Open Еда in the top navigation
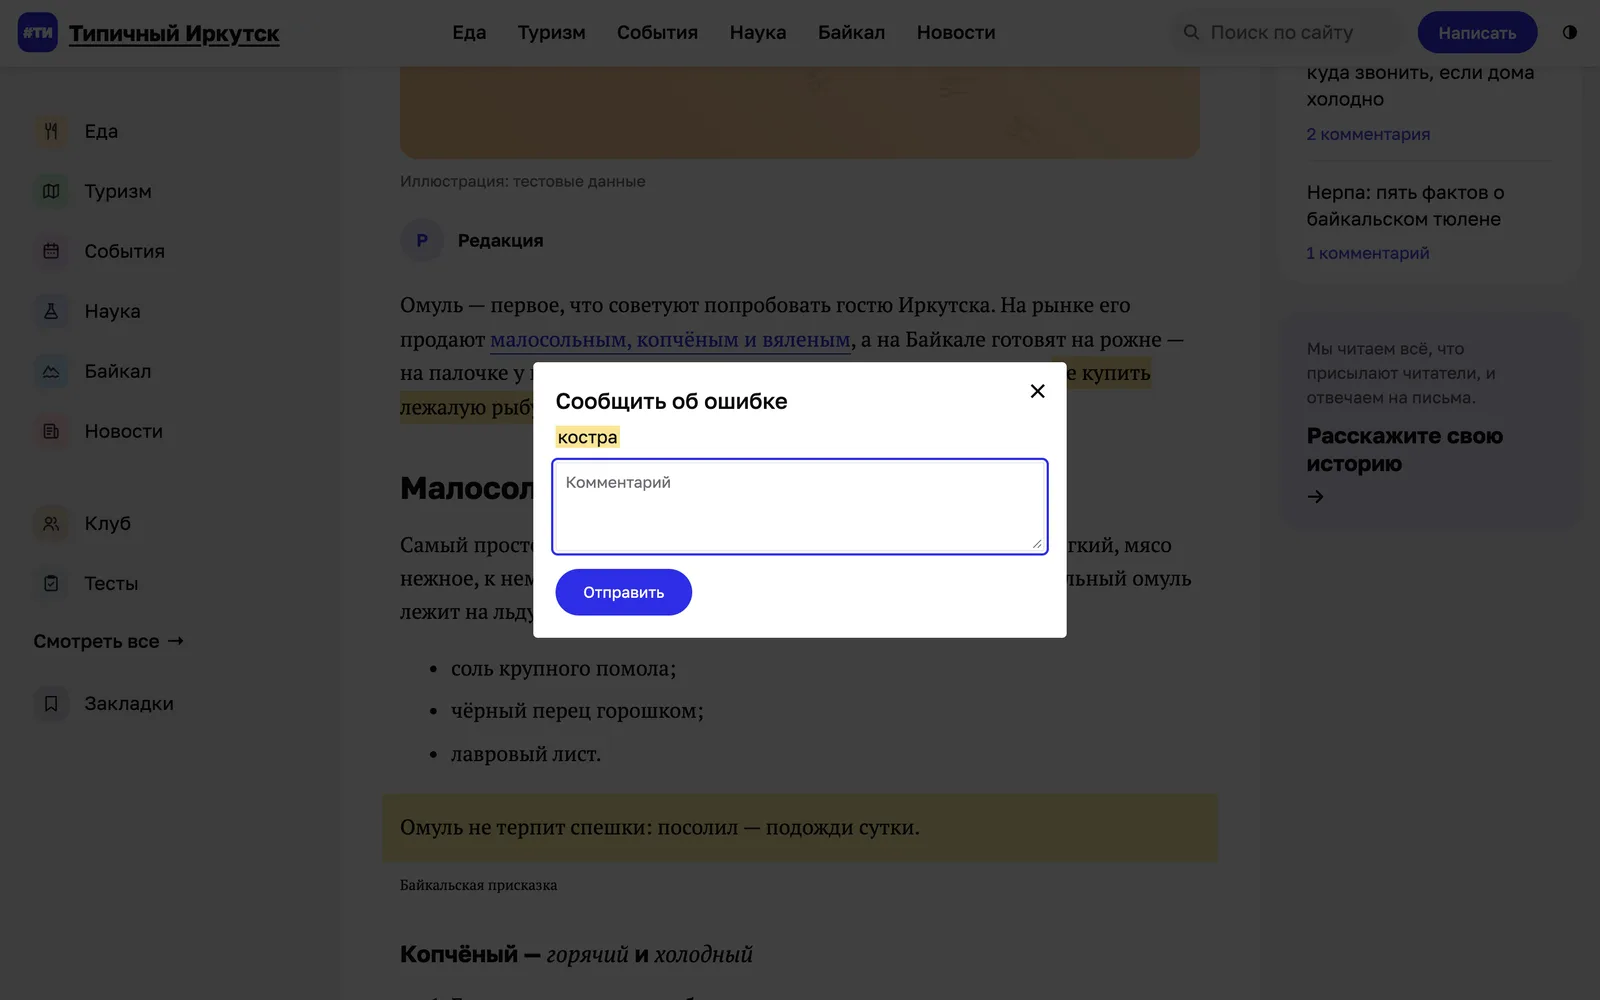The width and height of the screenshot is (1600, 1000). [x=469, y=32]
